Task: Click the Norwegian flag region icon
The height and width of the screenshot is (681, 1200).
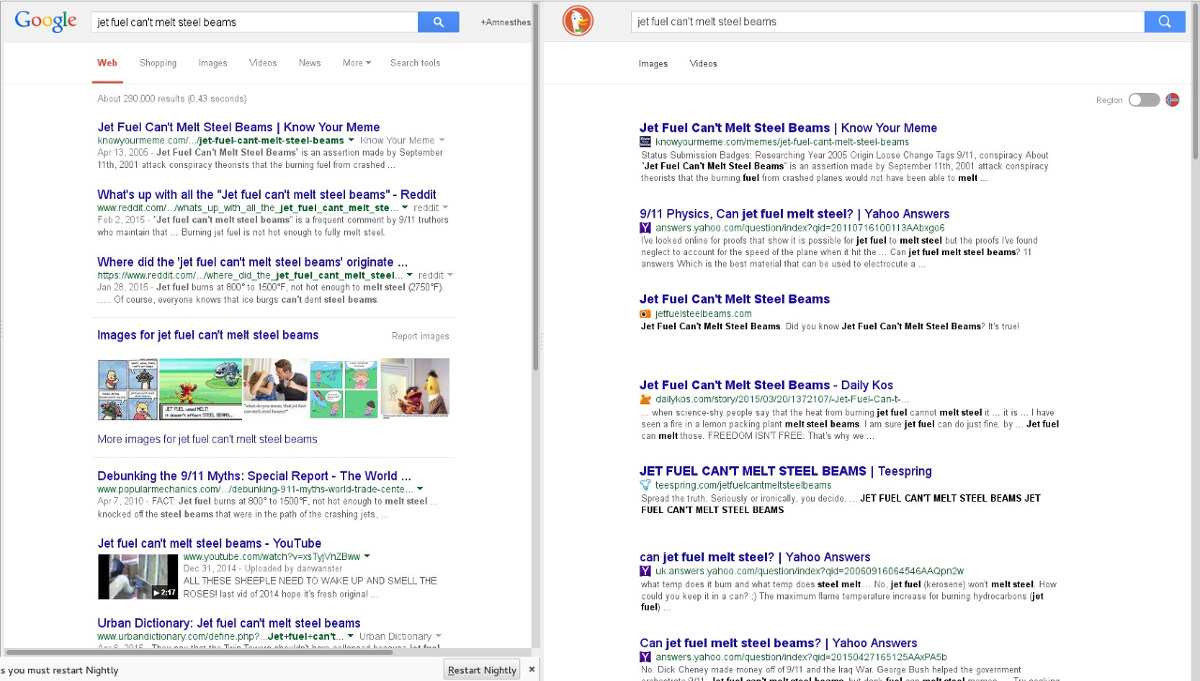Action: pyautogui.click(x=1171, y=100)
